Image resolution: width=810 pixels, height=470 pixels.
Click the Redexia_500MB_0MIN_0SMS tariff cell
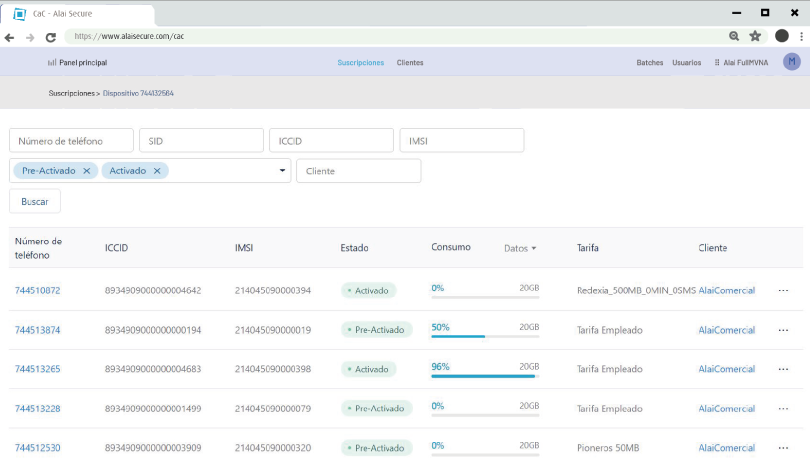tap(636, 290)
